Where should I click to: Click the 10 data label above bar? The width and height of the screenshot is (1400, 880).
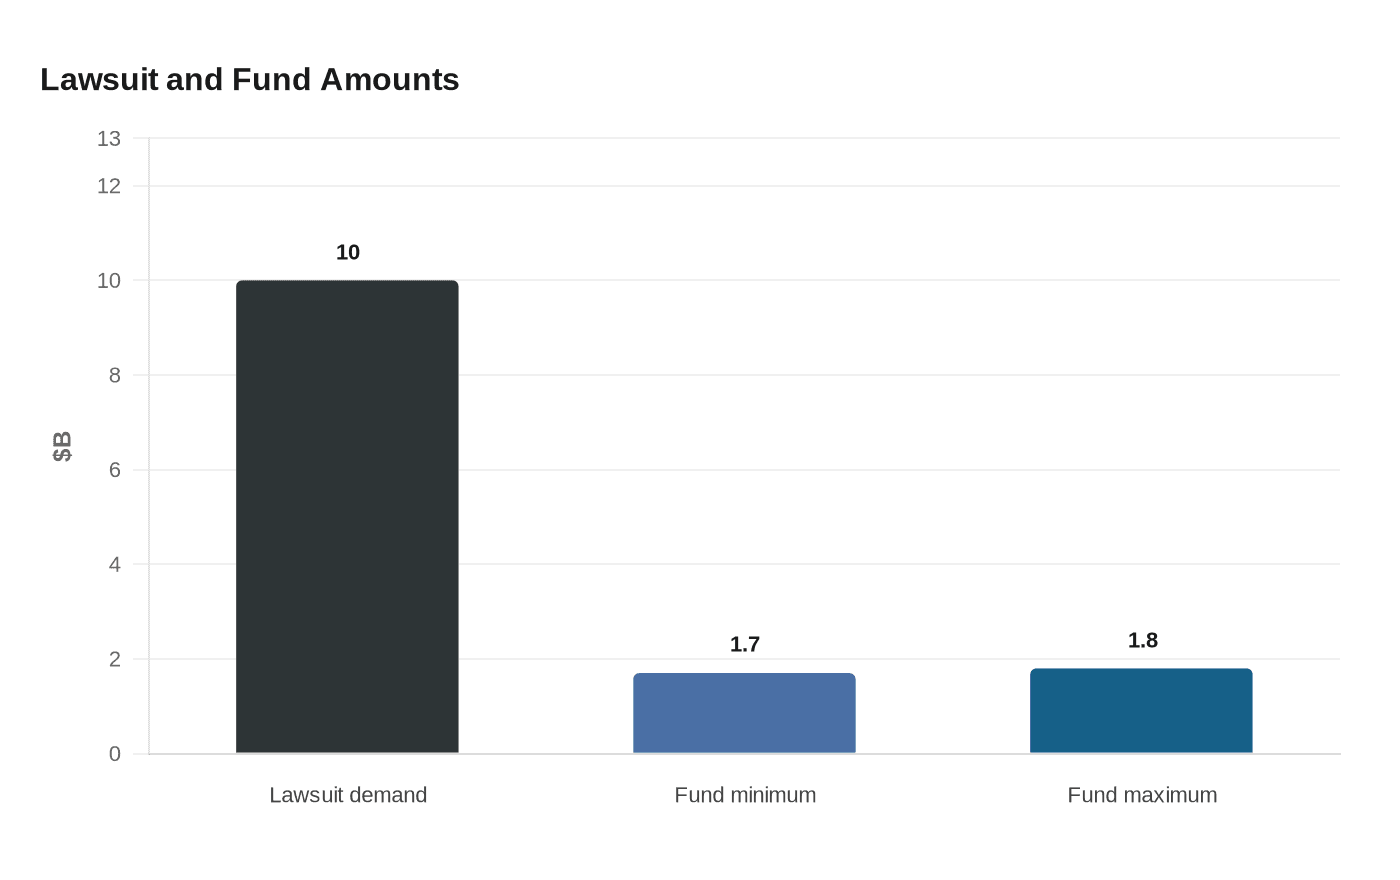(348, 252)
